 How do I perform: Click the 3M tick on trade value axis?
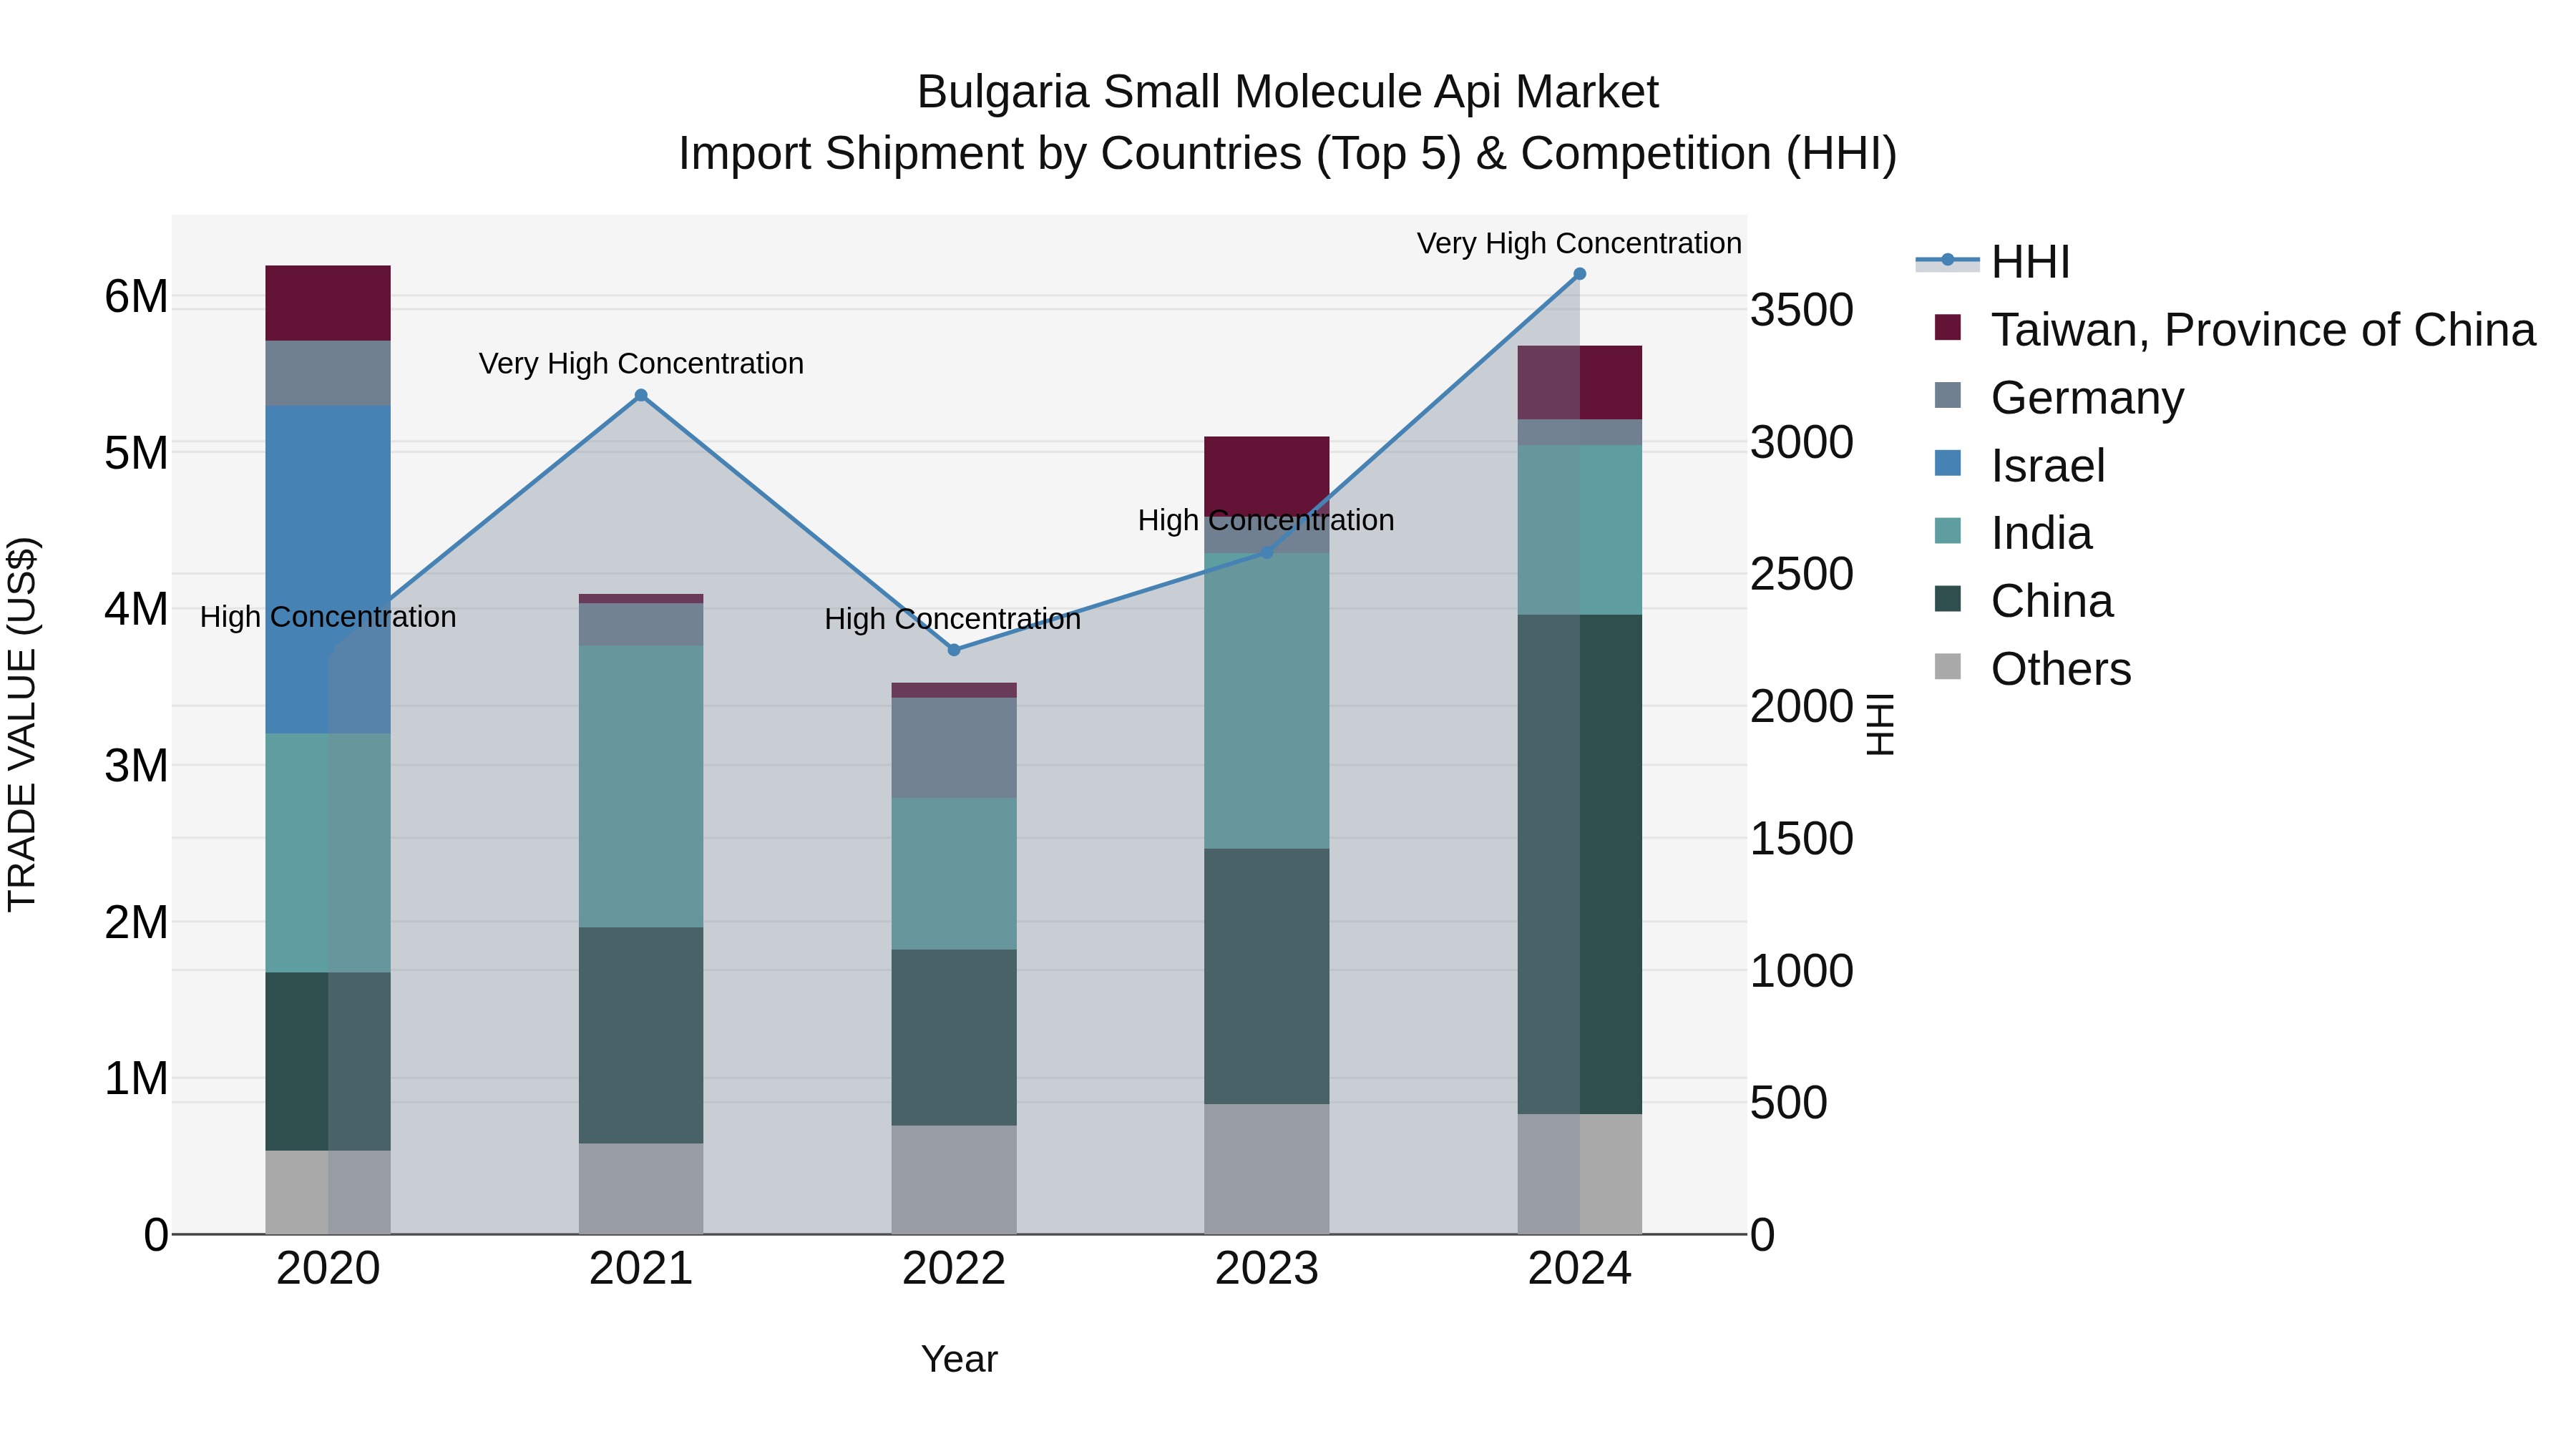tap(137, 765)
